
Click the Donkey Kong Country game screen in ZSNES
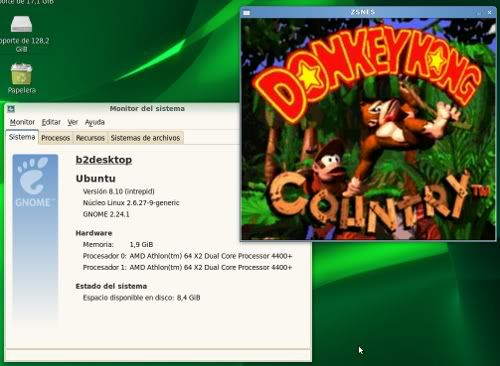tap(368, 129)
